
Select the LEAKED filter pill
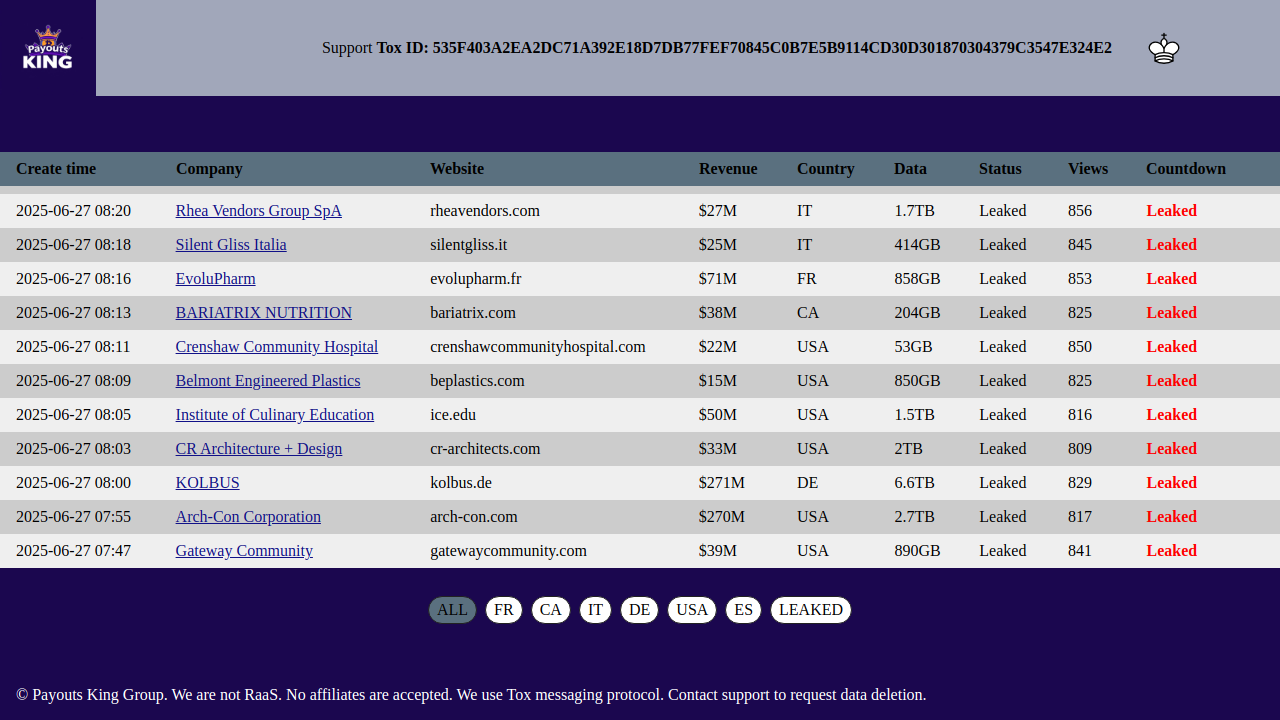(x=811, y=610)
